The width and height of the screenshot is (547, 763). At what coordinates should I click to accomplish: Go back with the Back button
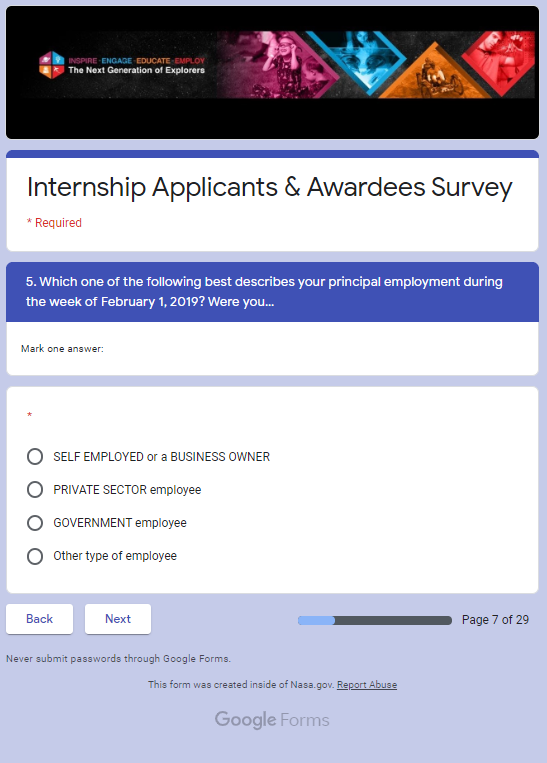point(39,619)
